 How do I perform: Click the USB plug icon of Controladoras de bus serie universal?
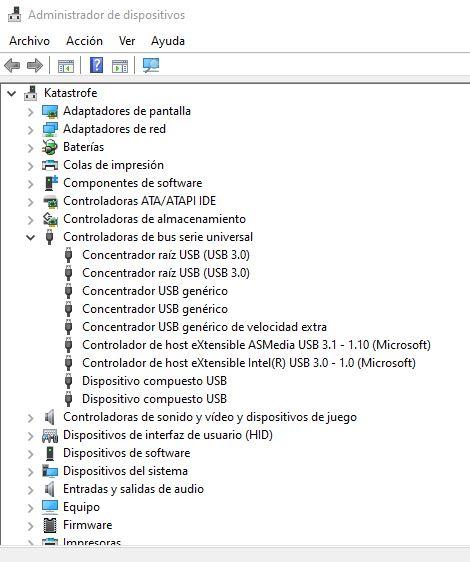(x=49, y=237)
